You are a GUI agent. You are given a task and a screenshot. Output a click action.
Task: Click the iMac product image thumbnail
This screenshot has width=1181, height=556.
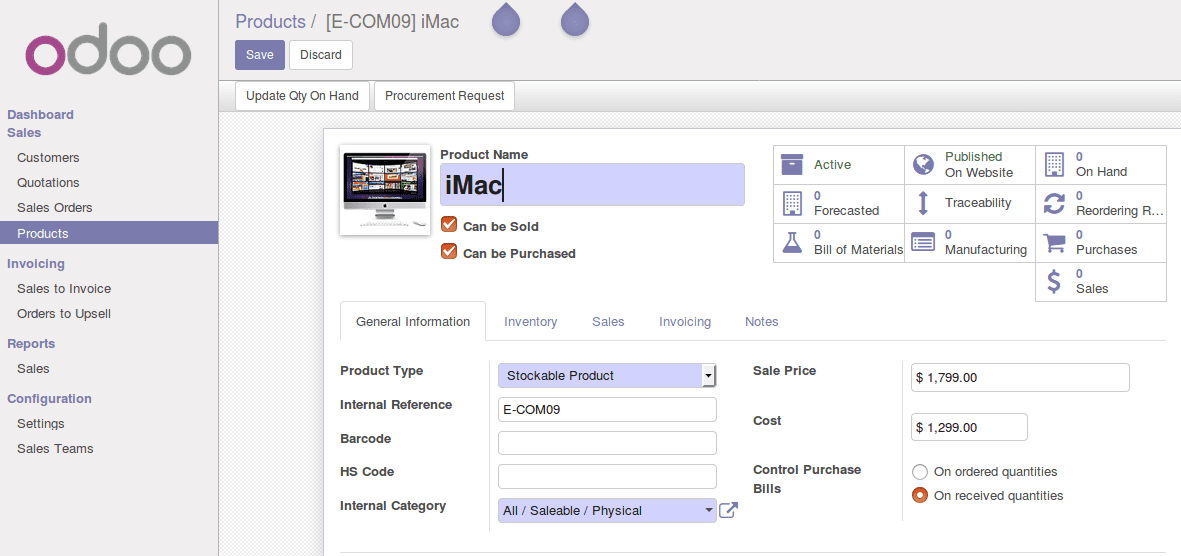coord(385,190)
